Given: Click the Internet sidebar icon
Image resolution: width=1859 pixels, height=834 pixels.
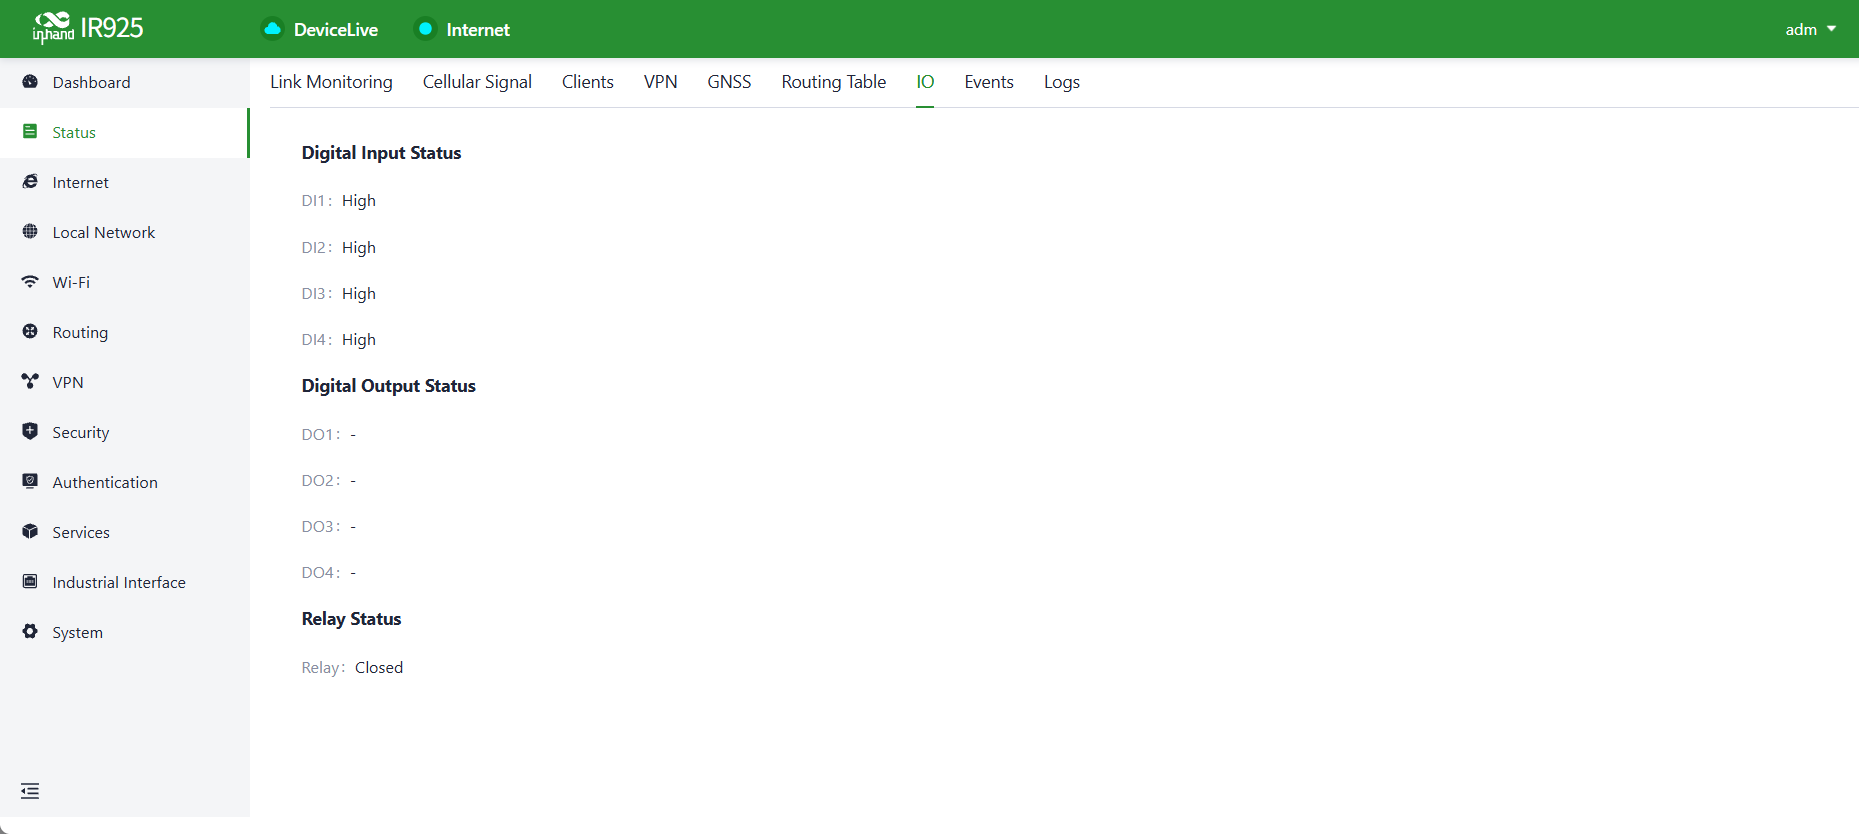Looking at the screenshot, I should pyautogui.click(x=30, y=182).
